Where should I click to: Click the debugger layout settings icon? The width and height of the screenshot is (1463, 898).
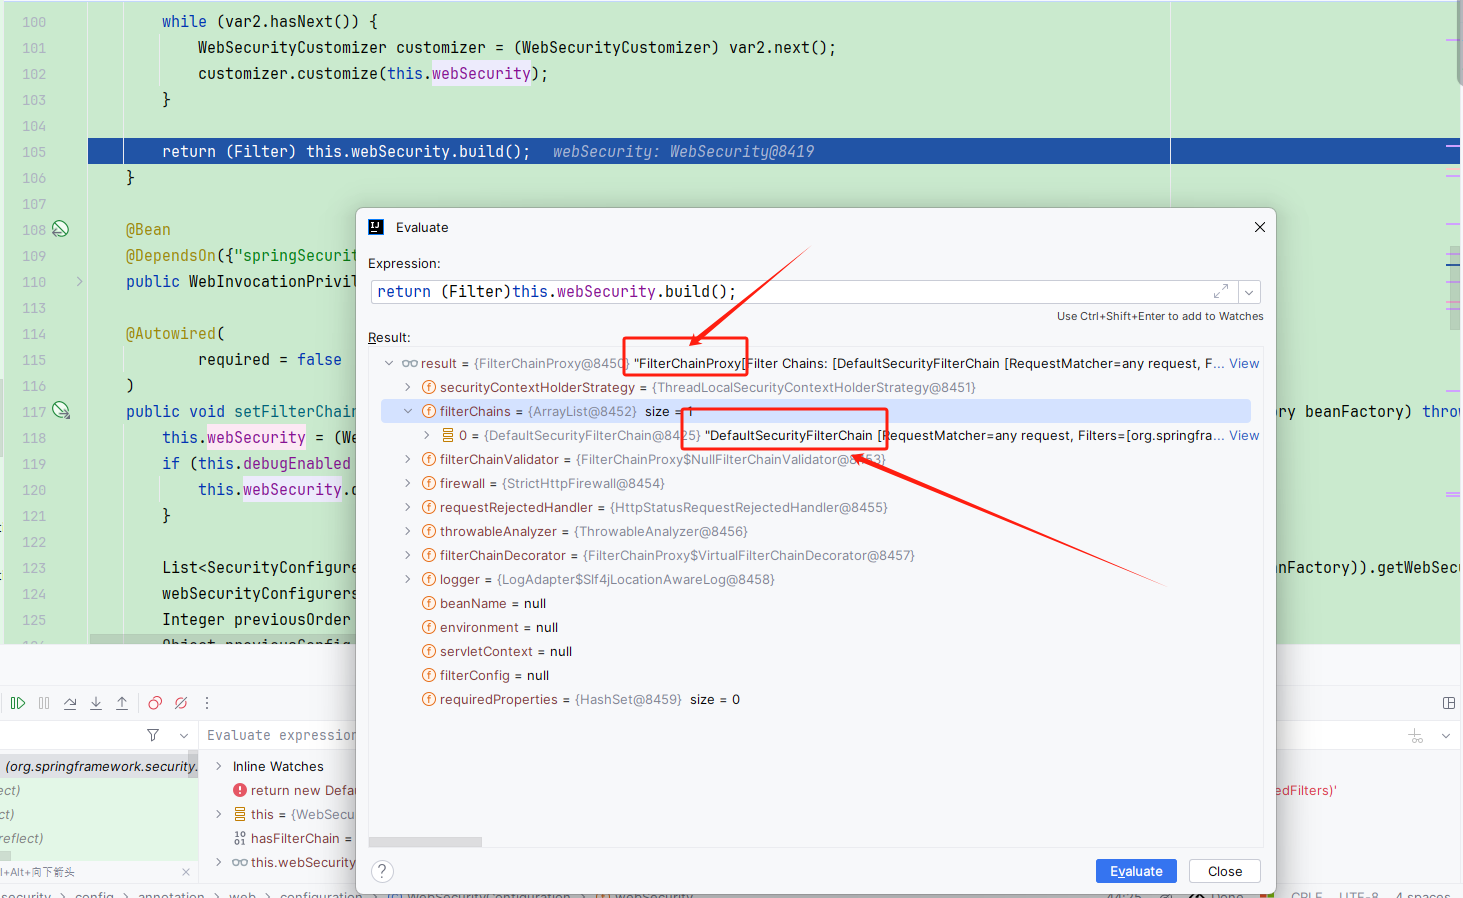pos(1449,703)
